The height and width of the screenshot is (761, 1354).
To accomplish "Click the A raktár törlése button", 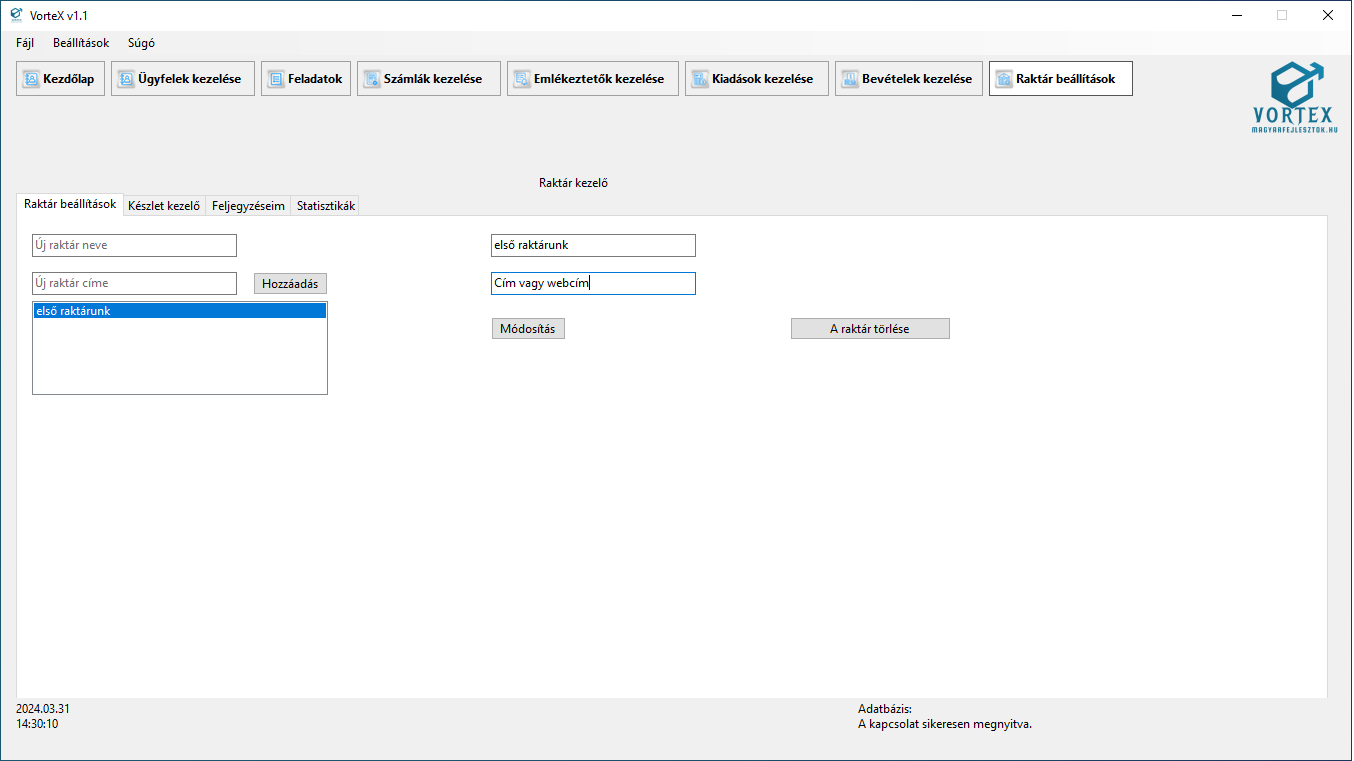I will click(869, 329).
